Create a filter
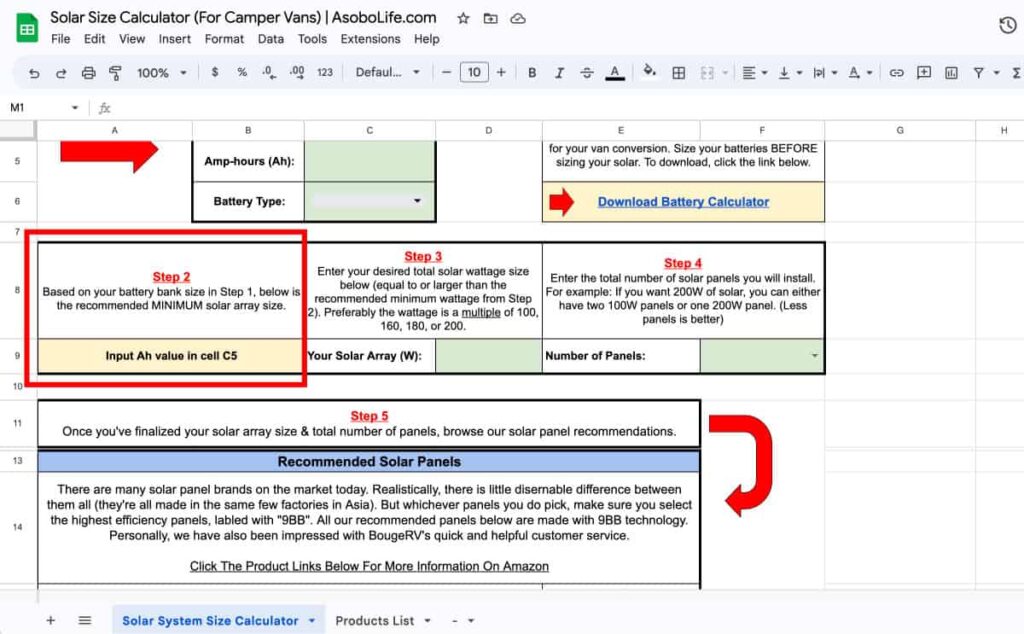This screenshot has width=1024, height=634. pos(978,73)
